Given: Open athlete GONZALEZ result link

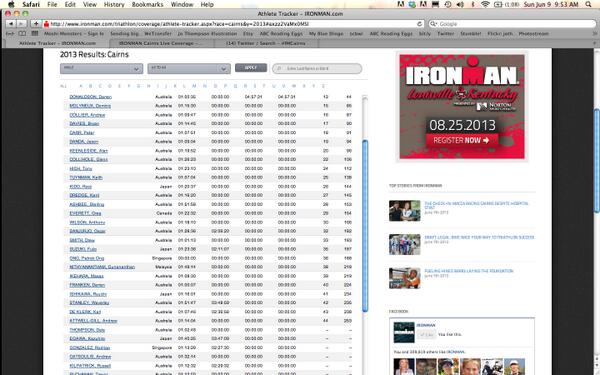Looking at the screenshot, I should coord(90,347).
